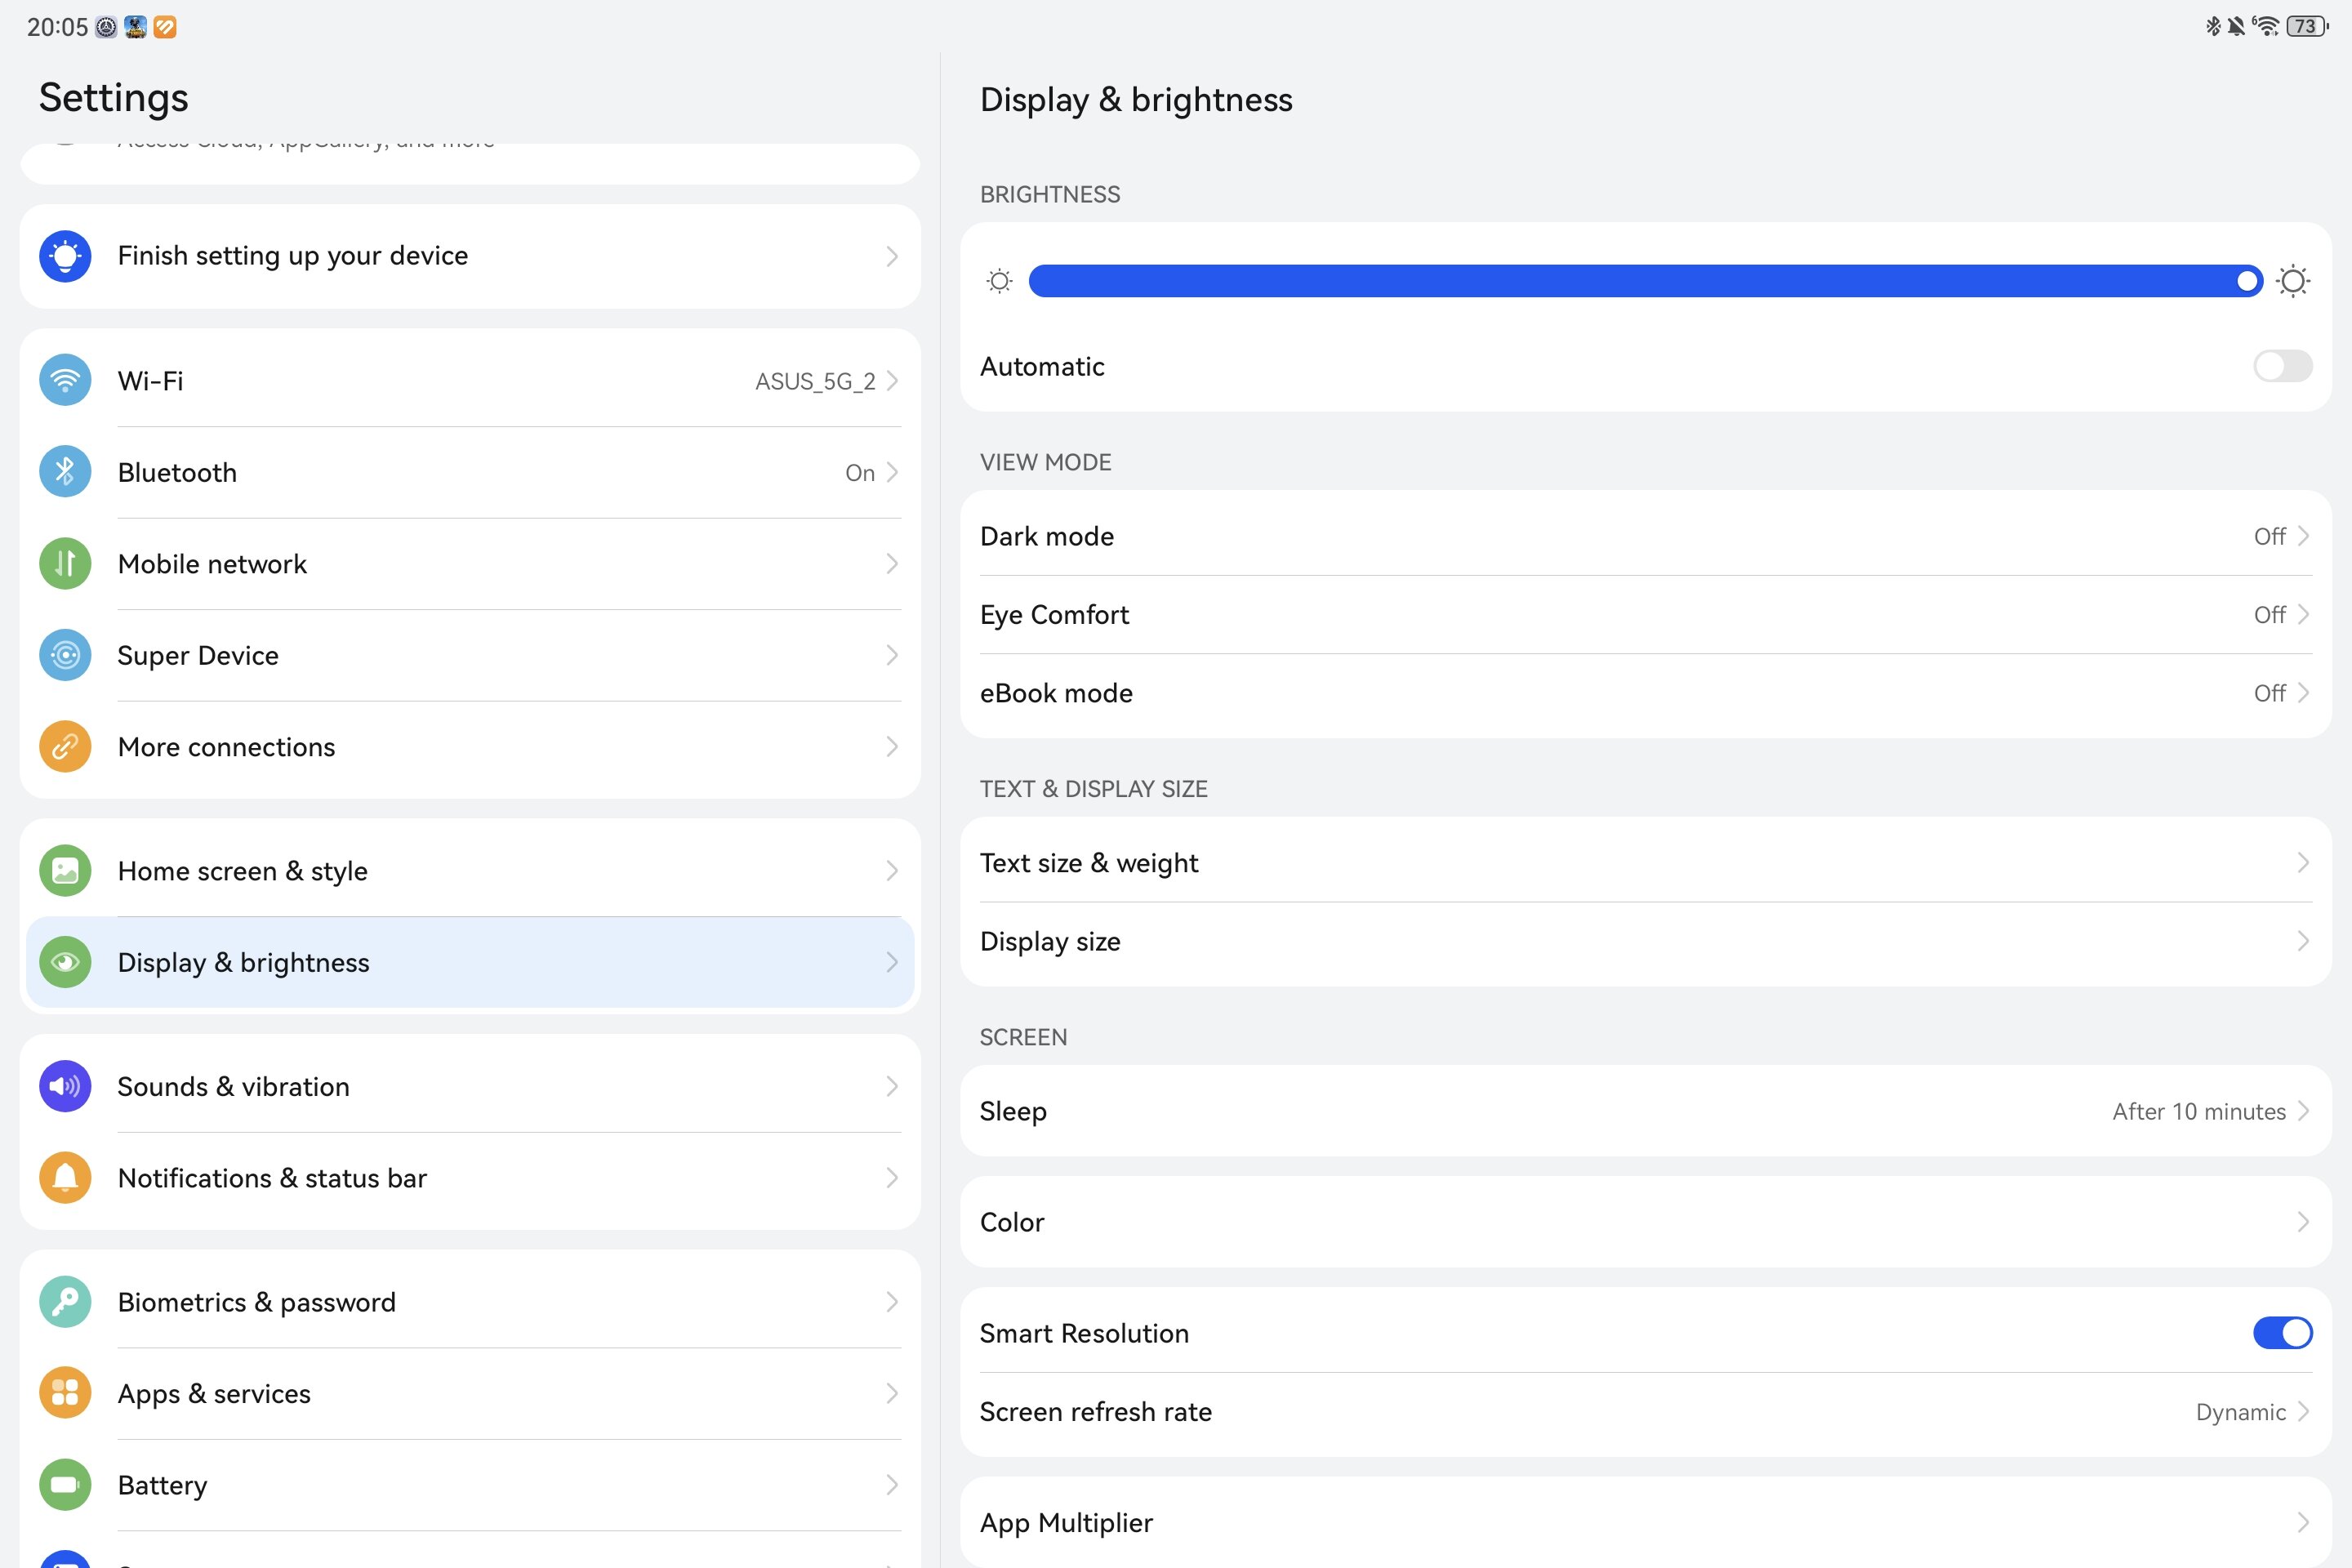The width and height of the screenshot is (2352, 1568).
Task: Select Finish setting up your device
Action: tap(470, 256)
